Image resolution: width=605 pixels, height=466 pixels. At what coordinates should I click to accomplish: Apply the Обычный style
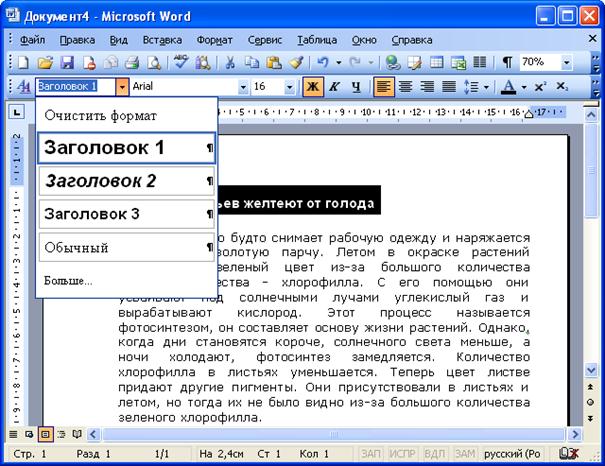point(127,247)
